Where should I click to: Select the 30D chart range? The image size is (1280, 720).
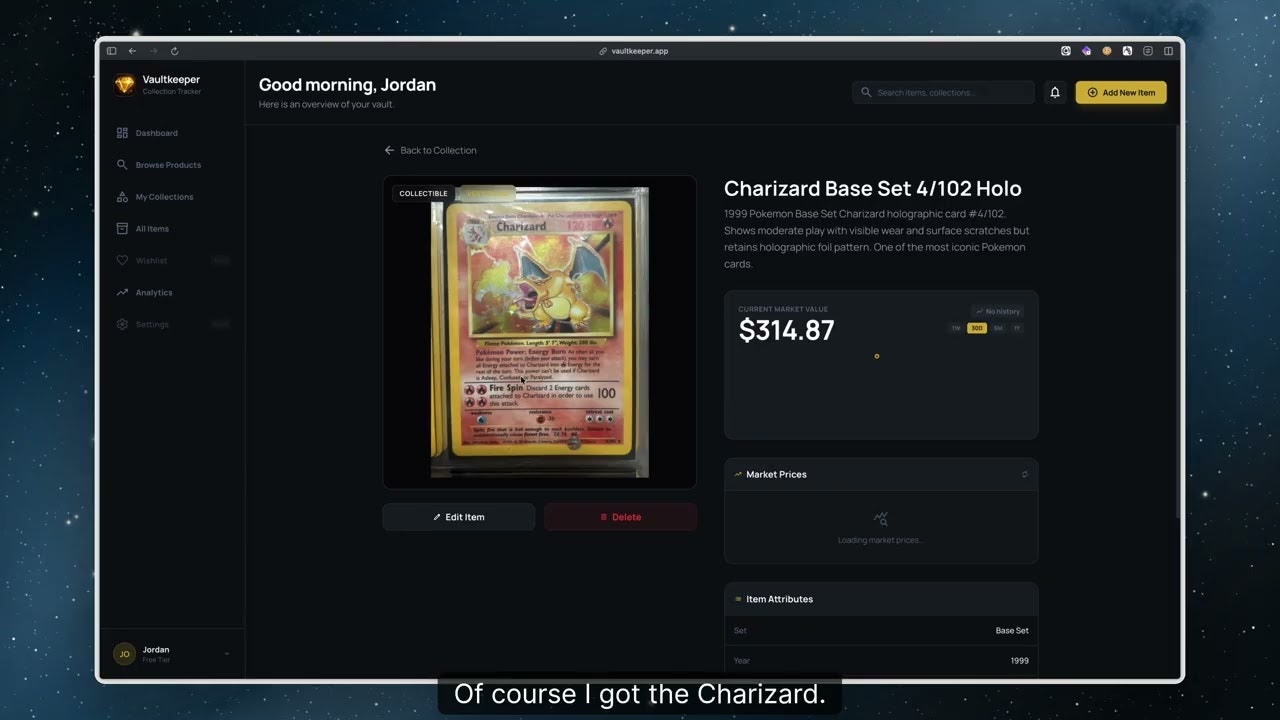(x=977, y=328)
